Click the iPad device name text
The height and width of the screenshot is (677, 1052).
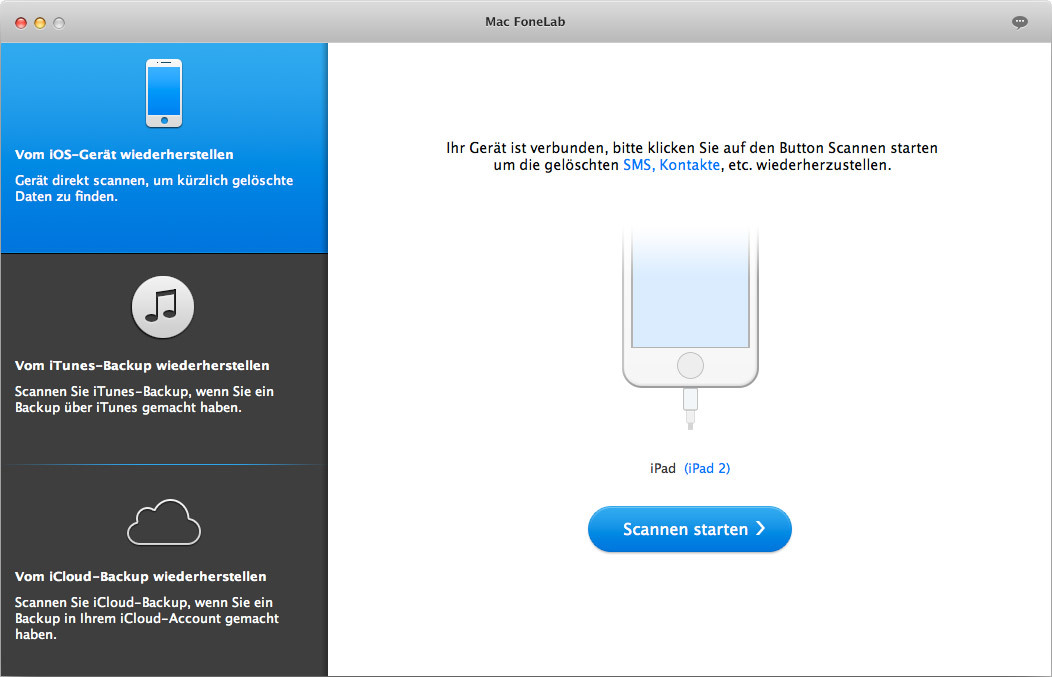pos(662,468)
